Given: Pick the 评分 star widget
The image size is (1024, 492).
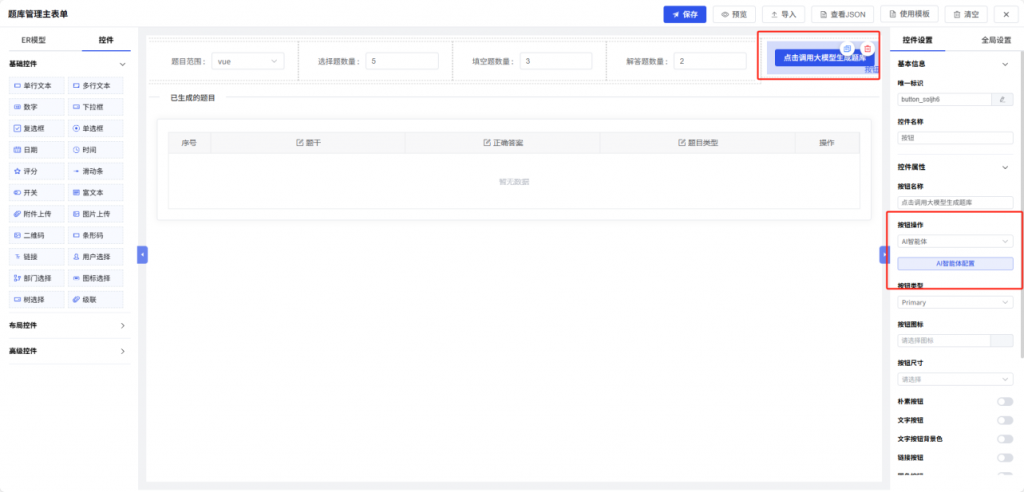Looking at the screenshot, I should 37,171.
